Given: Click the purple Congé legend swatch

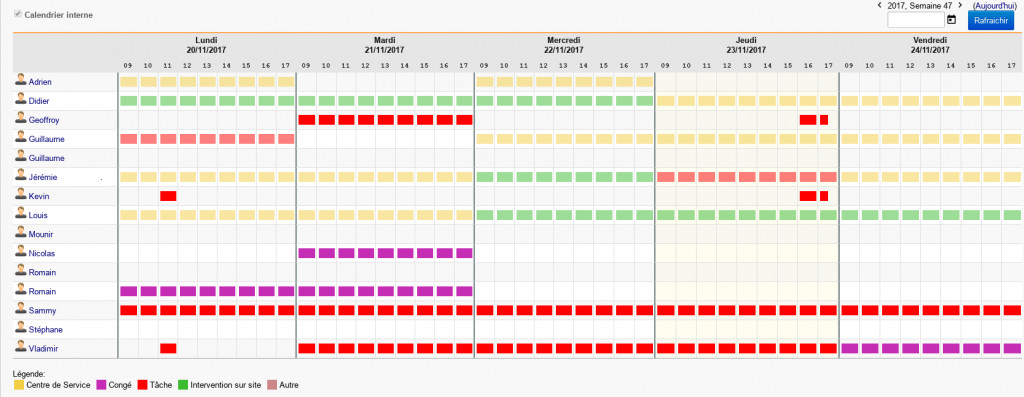Looking at the screenshot, I should coord(101,385).
